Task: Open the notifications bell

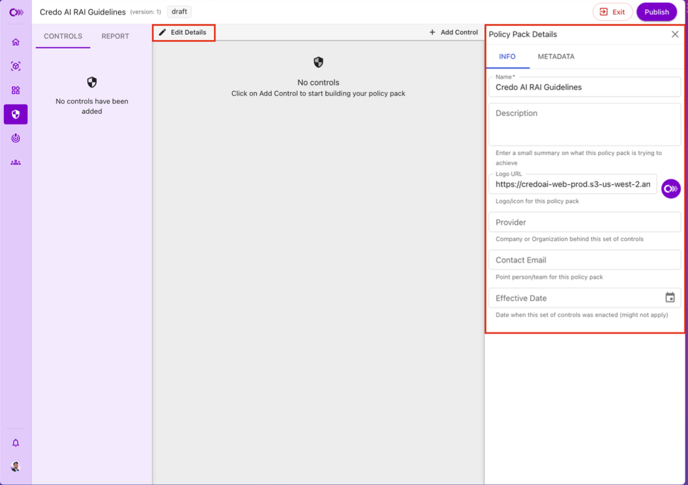Action: pyautogui.click(x=16, y=443)
